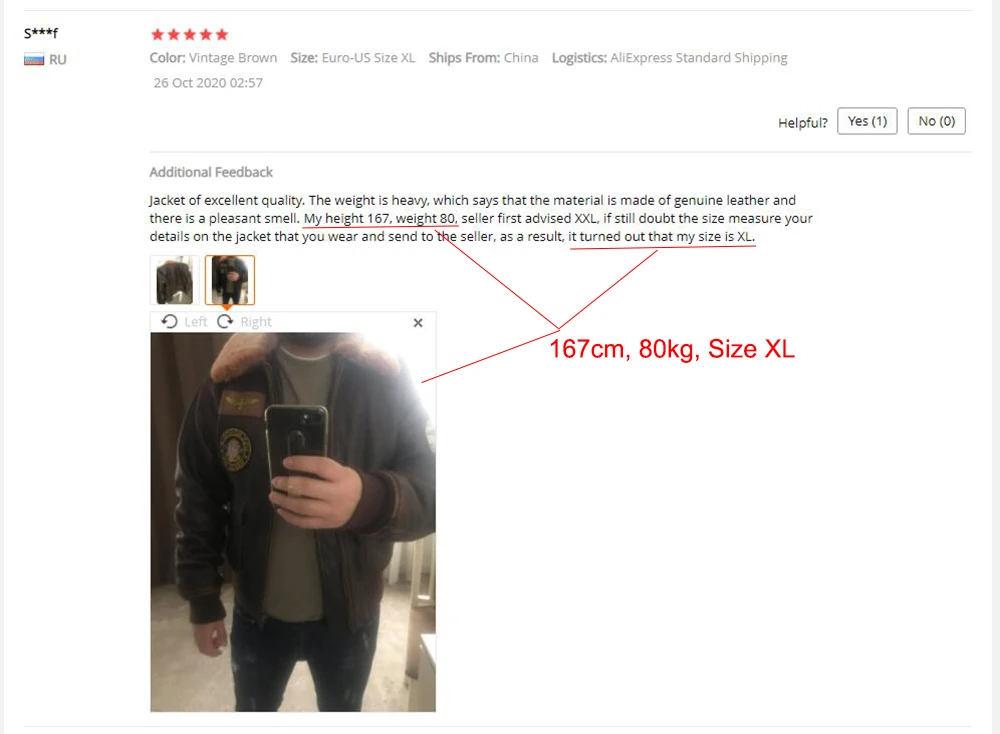Screen dimensions: 1000x734
Task: Click the rotate Right icon
Action: [x=225, y=321]
